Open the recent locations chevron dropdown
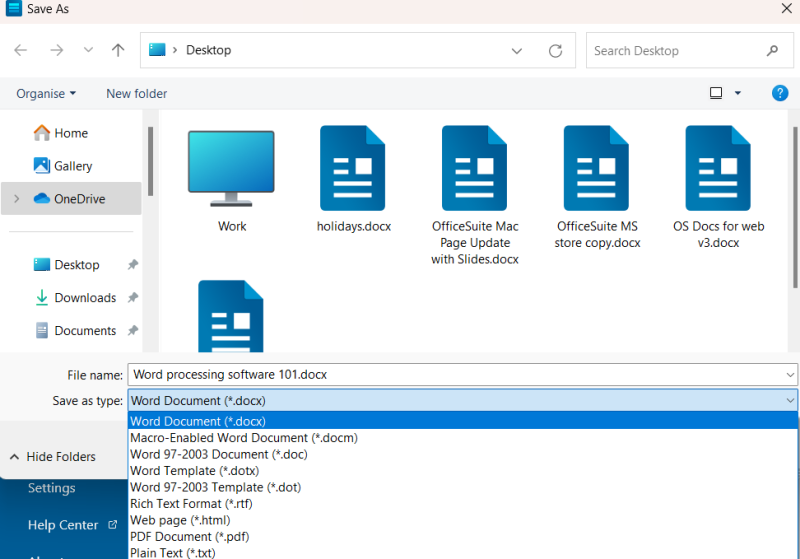 (88, 50)
